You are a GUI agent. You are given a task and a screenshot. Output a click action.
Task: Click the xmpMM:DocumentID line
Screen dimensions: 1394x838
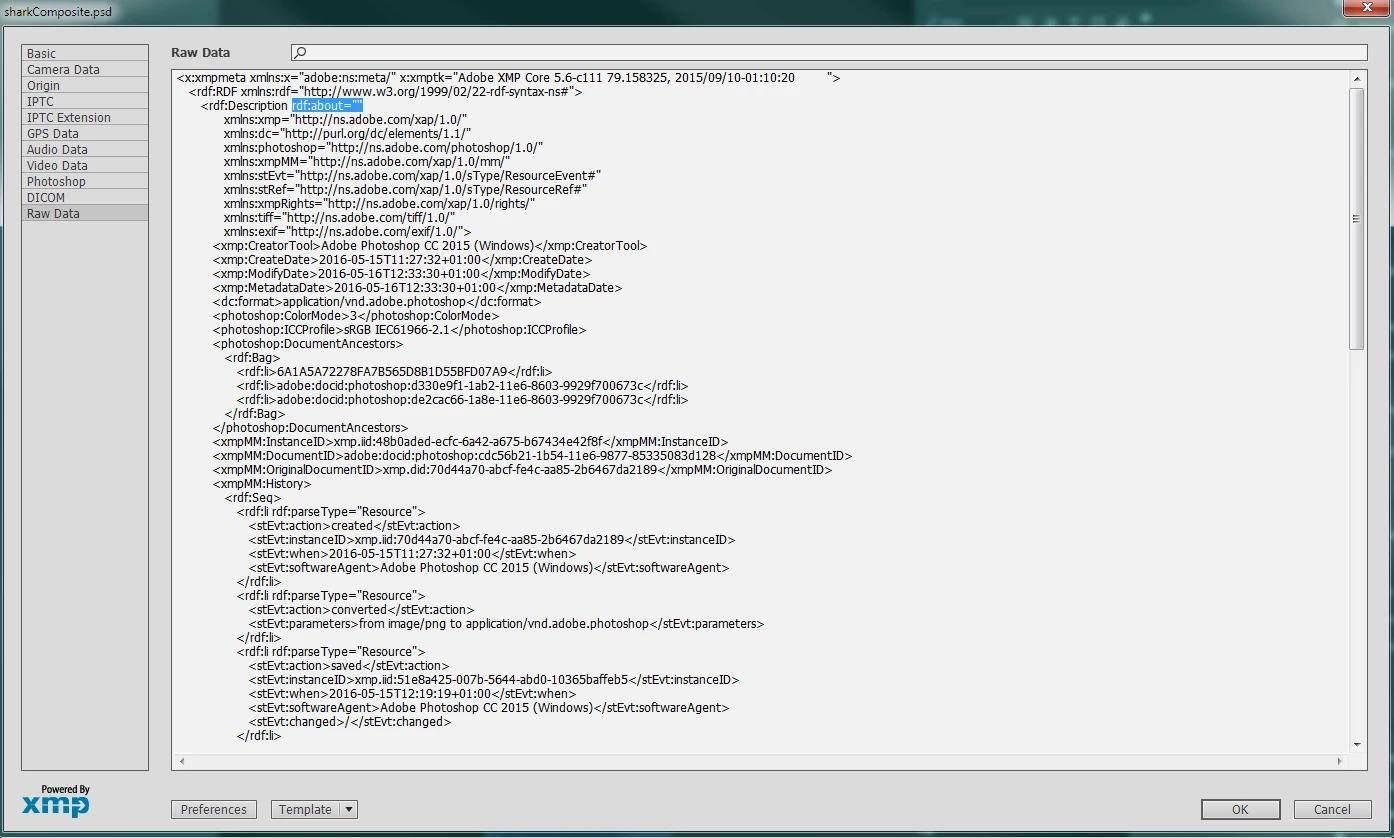click(x=532, y=455)
